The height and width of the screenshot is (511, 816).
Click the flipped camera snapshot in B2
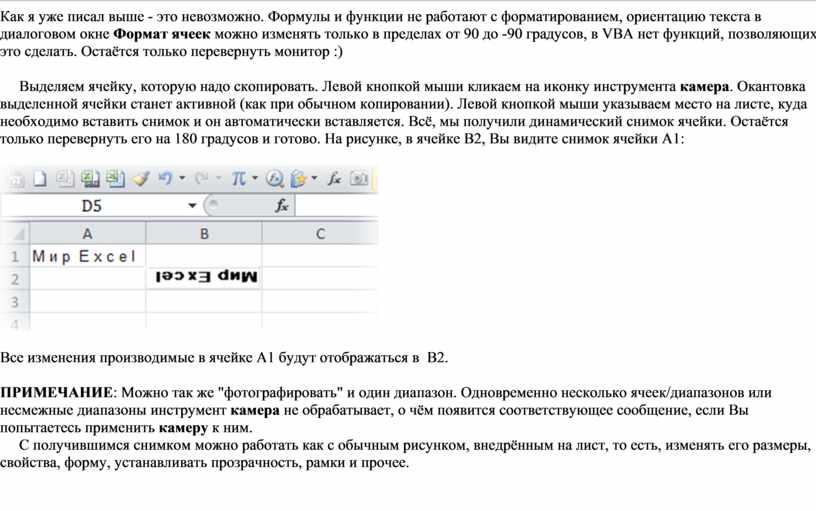pos(205,277)
